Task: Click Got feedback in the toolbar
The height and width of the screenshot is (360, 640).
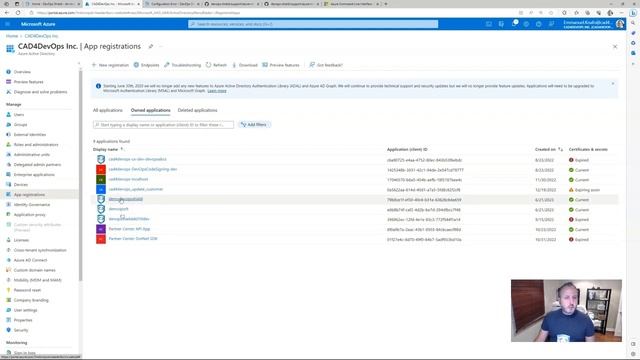Action: [x=326, y=65]
